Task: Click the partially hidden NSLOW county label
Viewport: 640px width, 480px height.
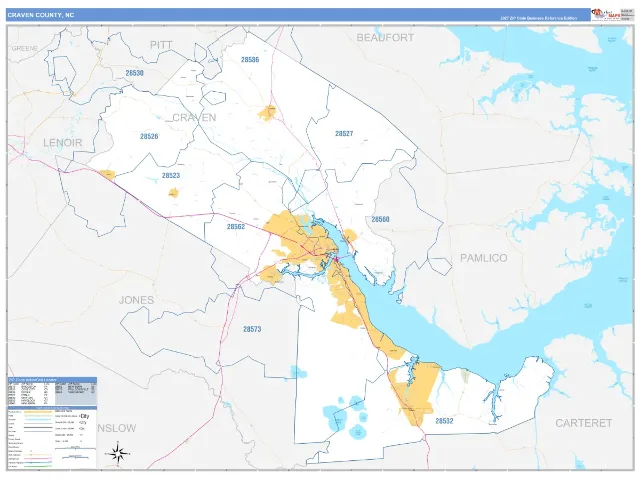Action: point(117,428)
